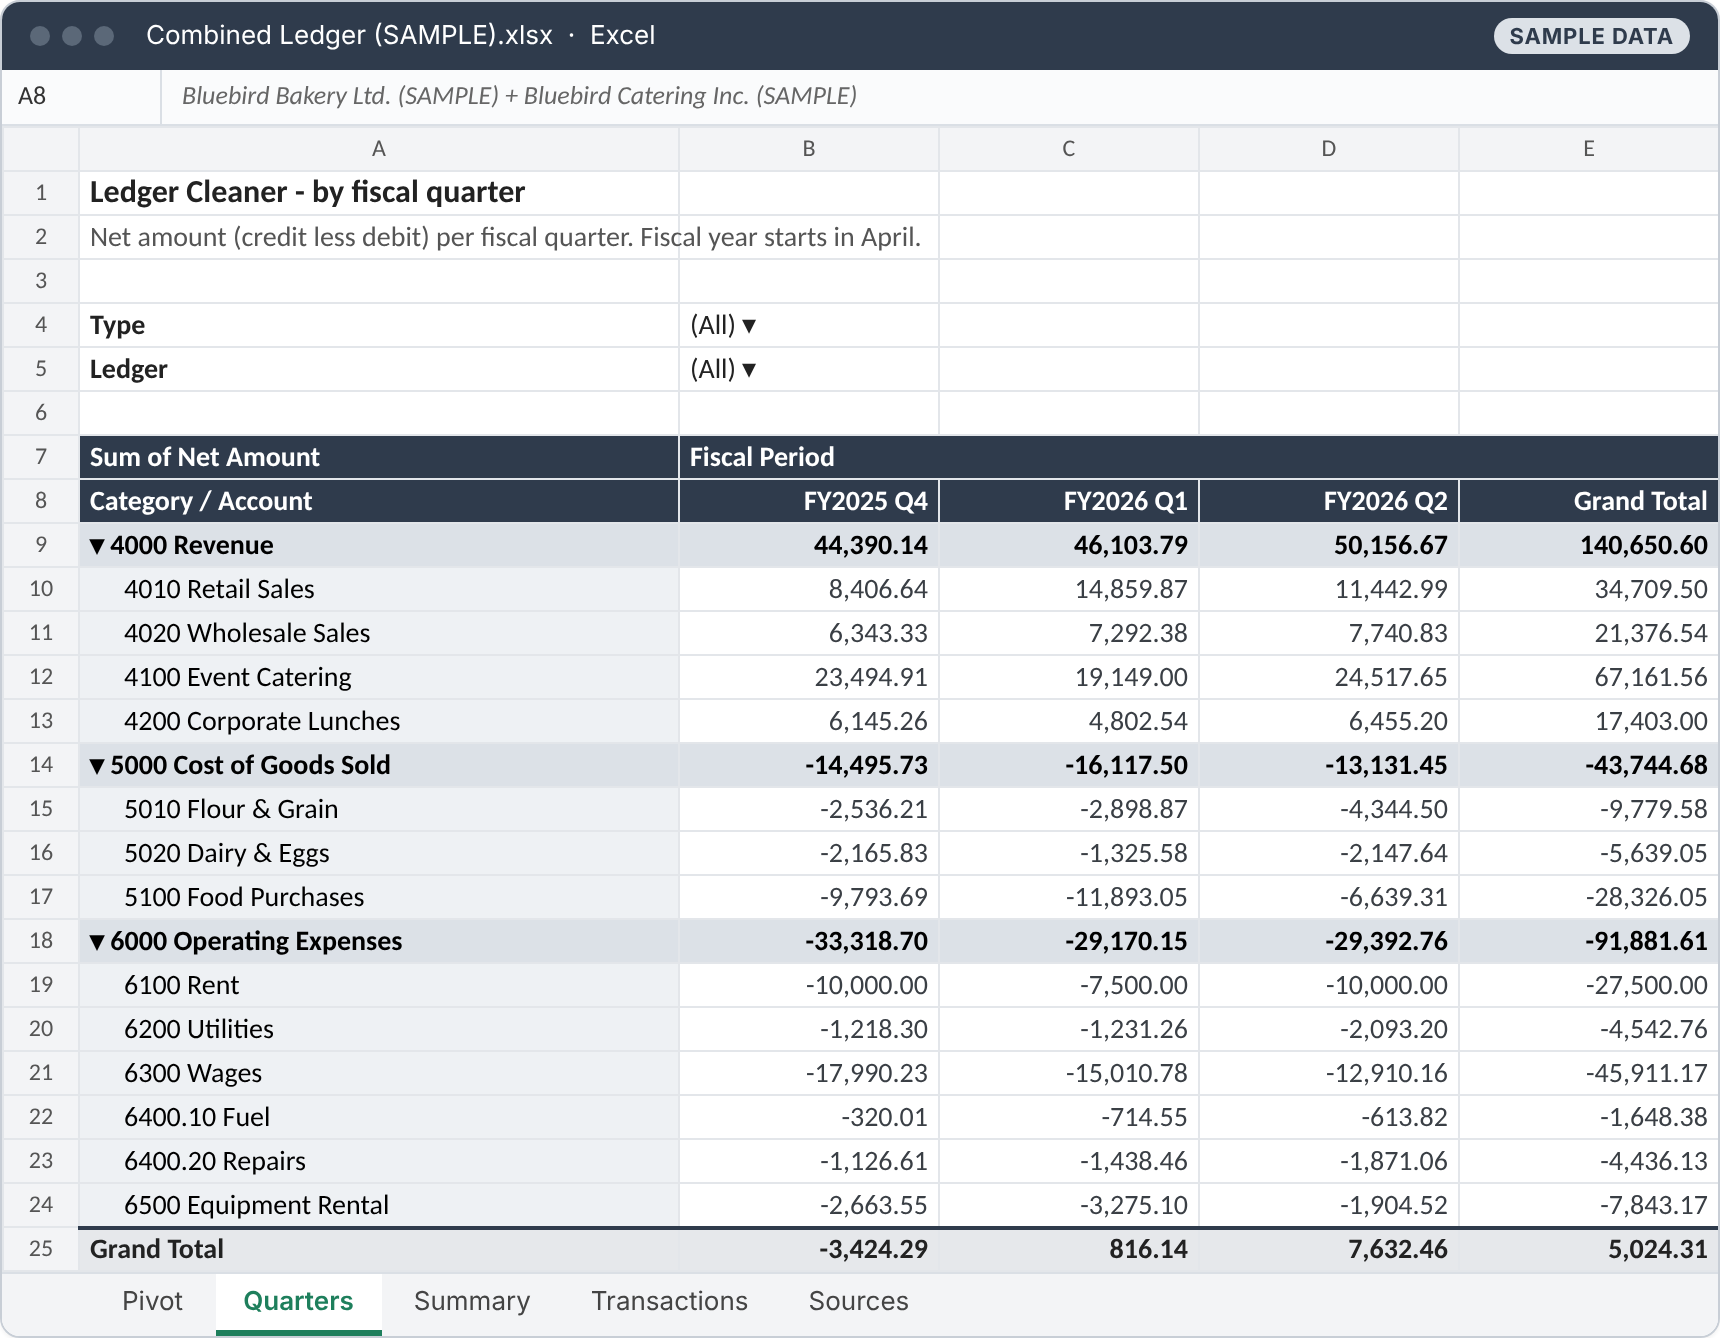
Task: Go to the Transactions sheet tab
Action: [x=669, y=1301]
